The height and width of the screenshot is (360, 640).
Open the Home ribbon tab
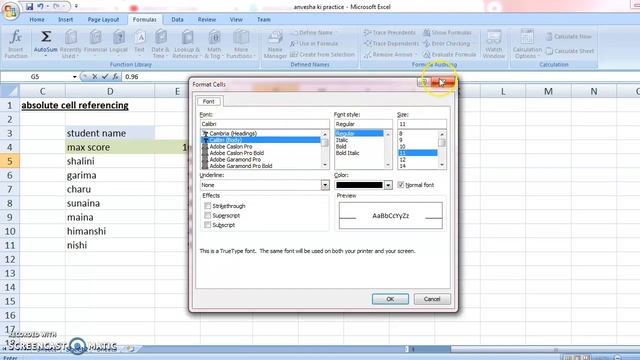pyautogui.click(x=37, y=19)
